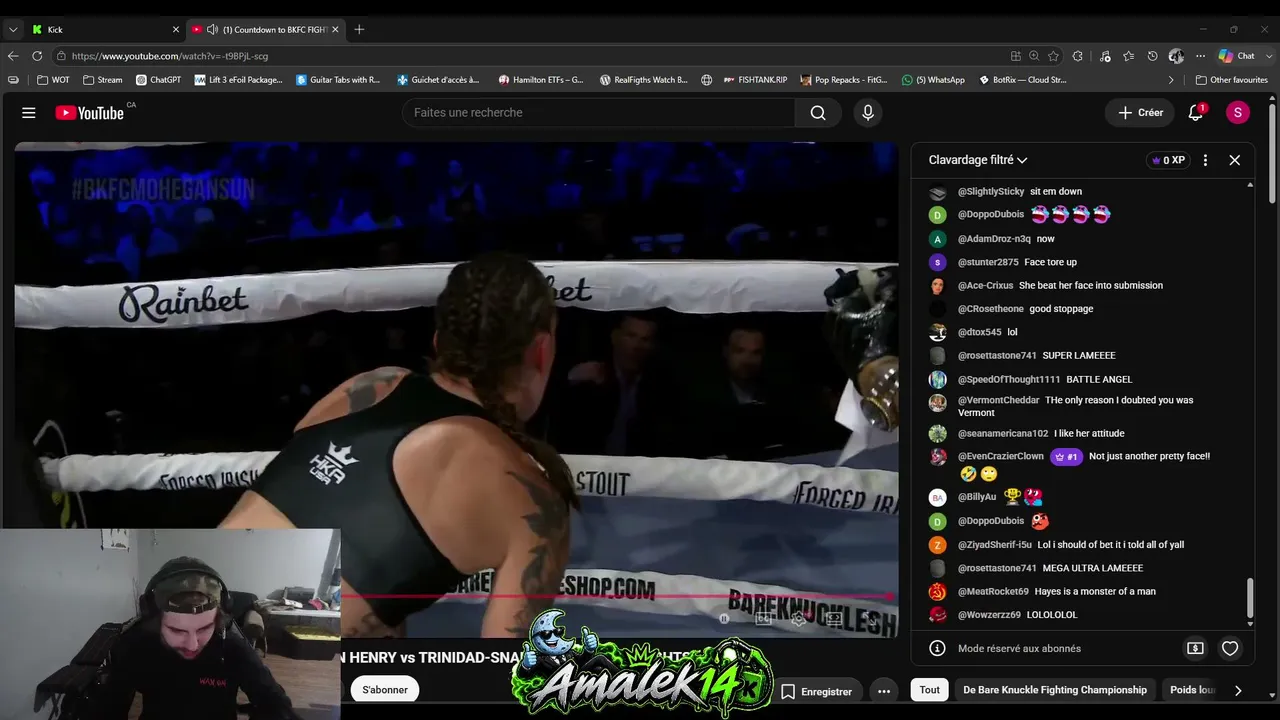Open the Hamilton ETFs bookmark

[541, 80]
